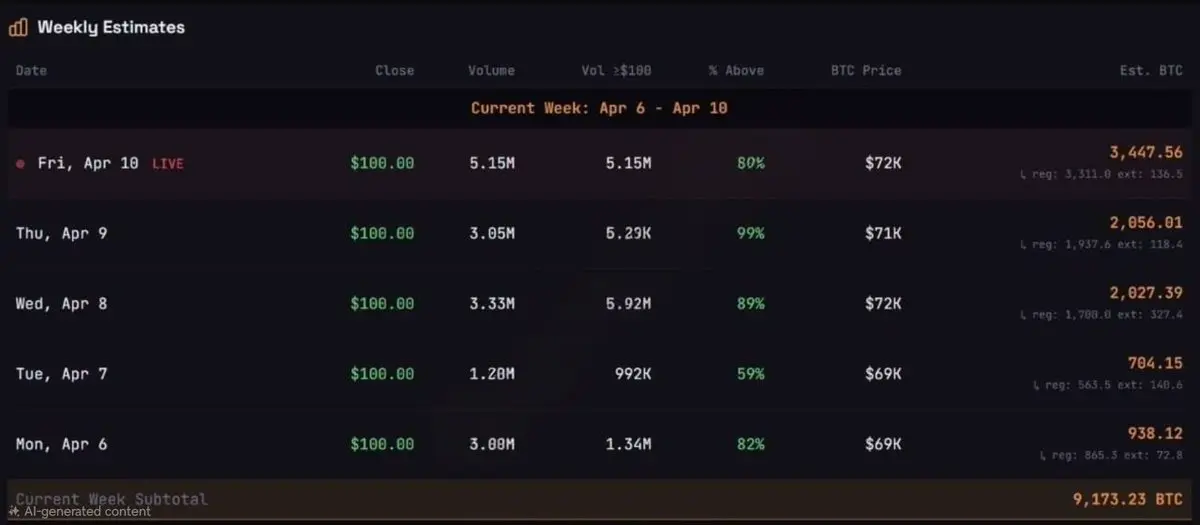Click the 3,447.56 estimated BTC value
The image size is (1200, 525).
1145,153
